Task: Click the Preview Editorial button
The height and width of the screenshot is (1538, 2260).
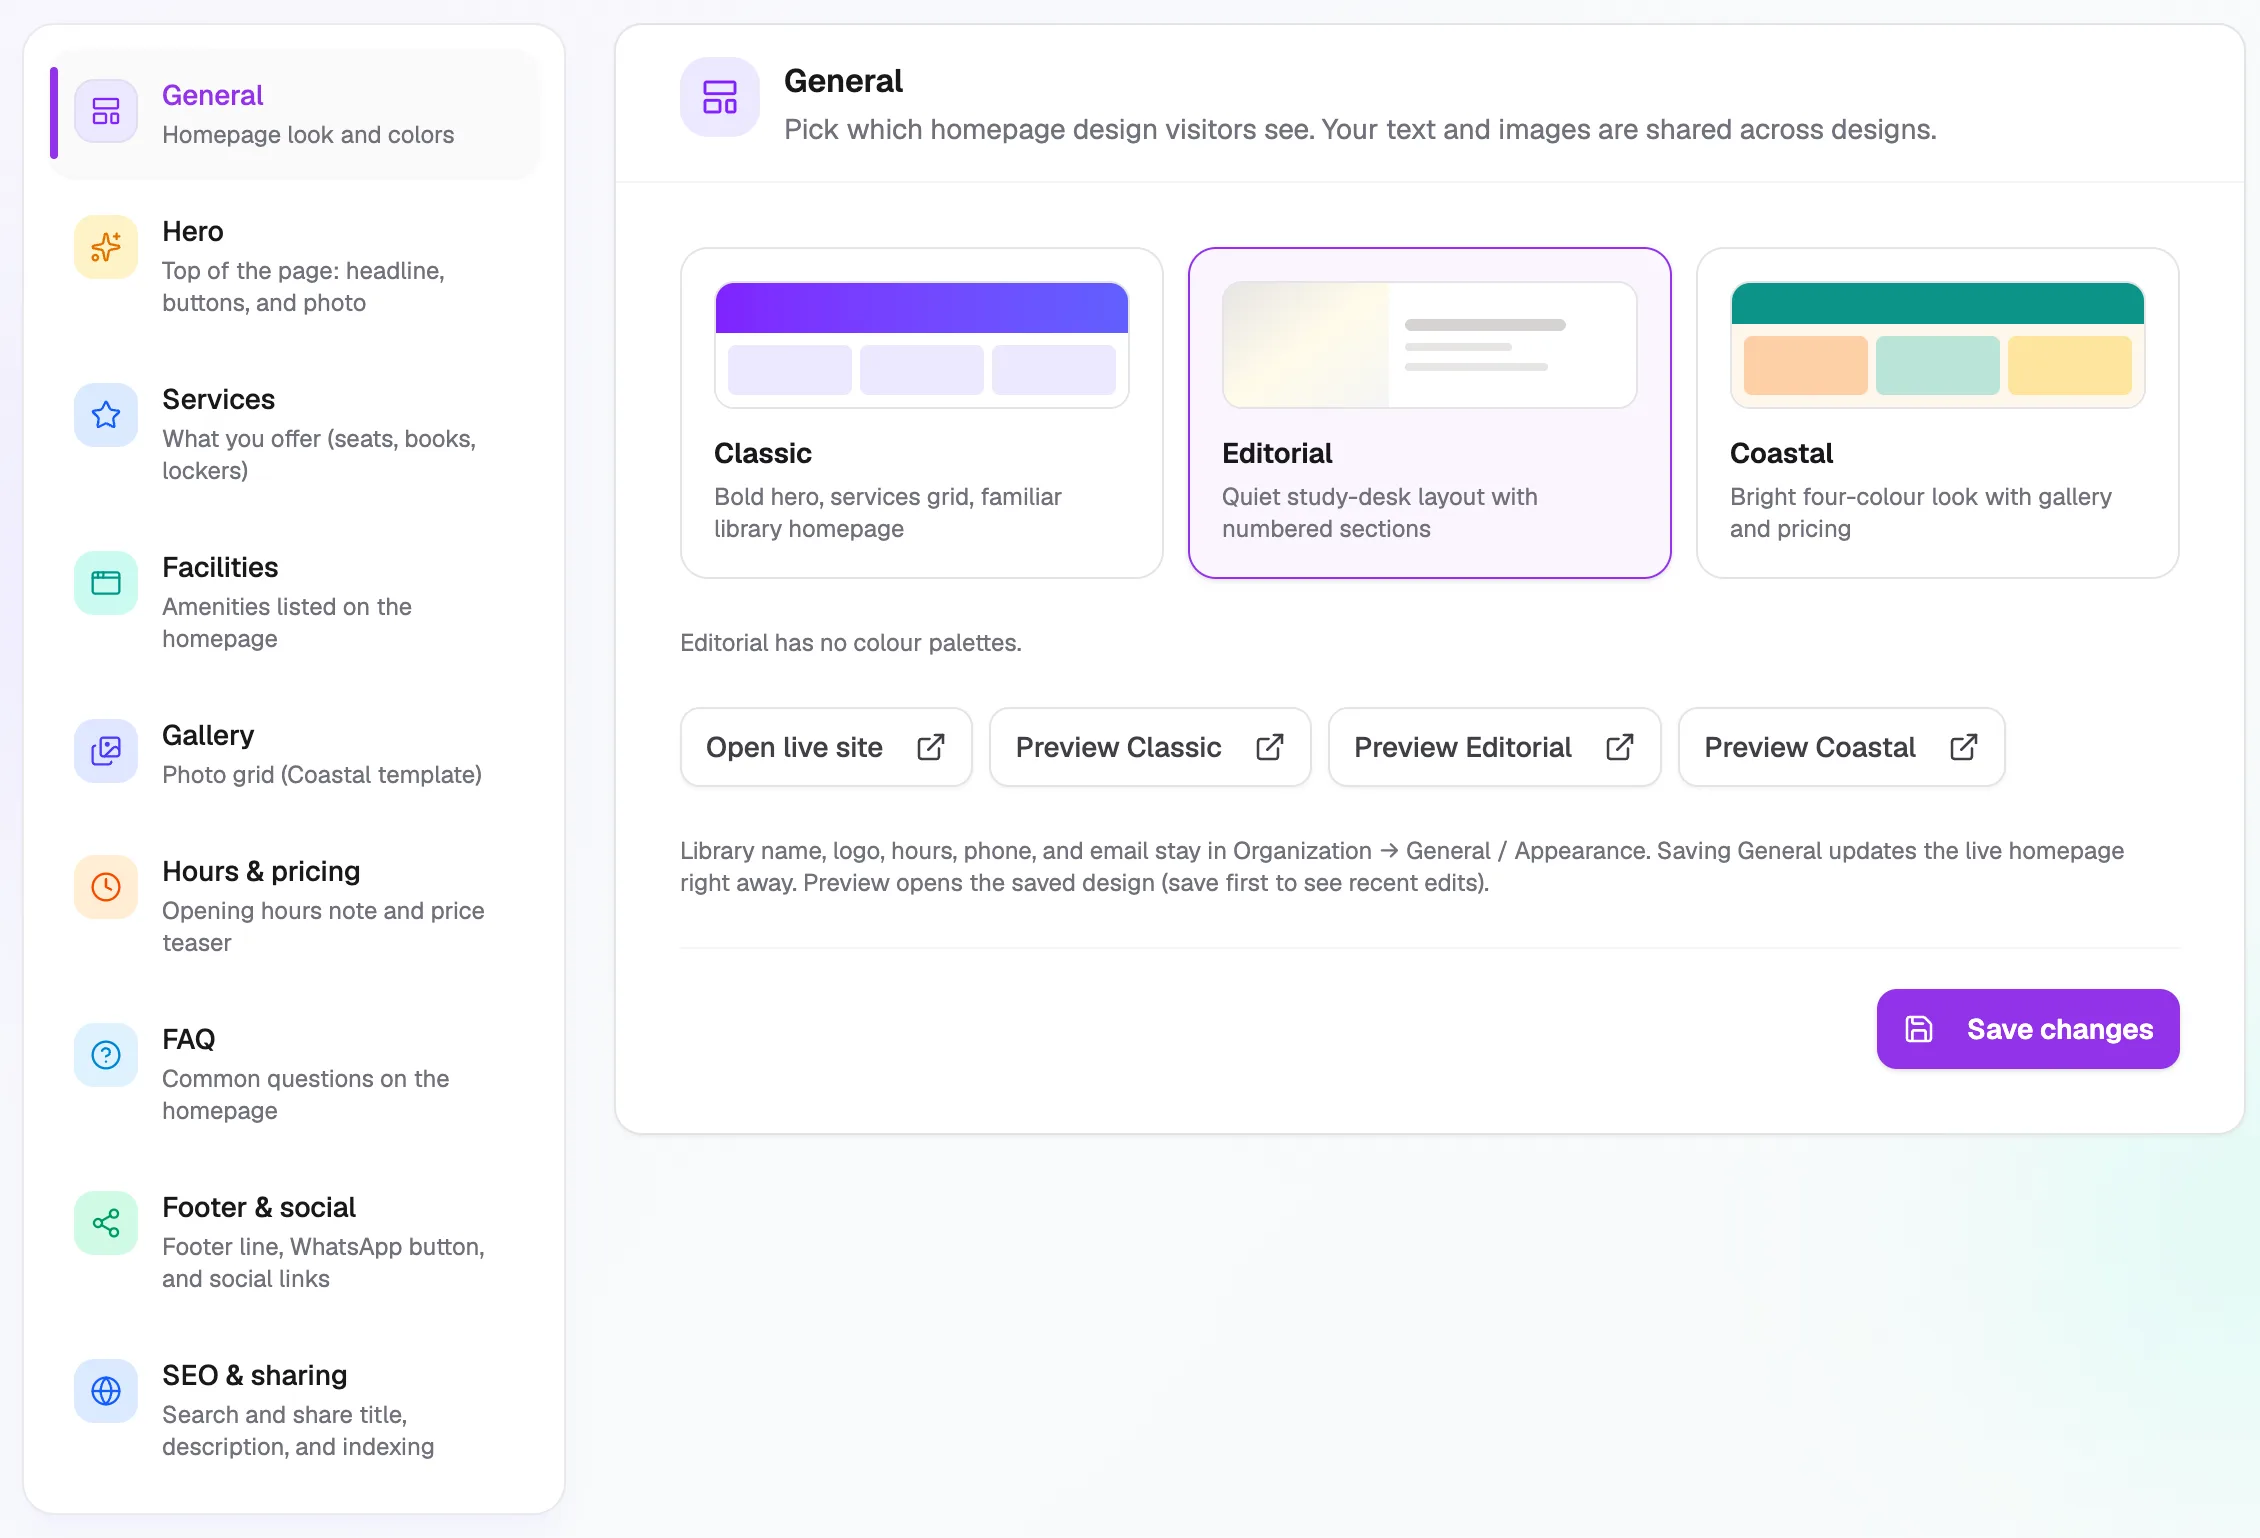Action: coord(1495,747)
